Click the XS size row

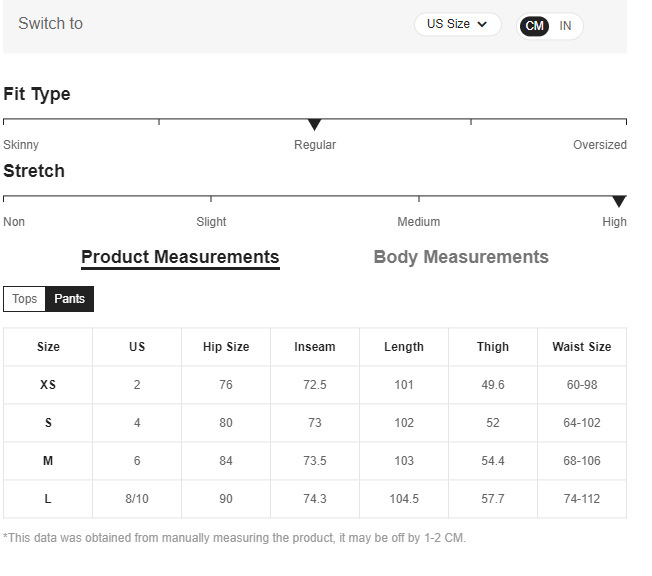(48, 385)
